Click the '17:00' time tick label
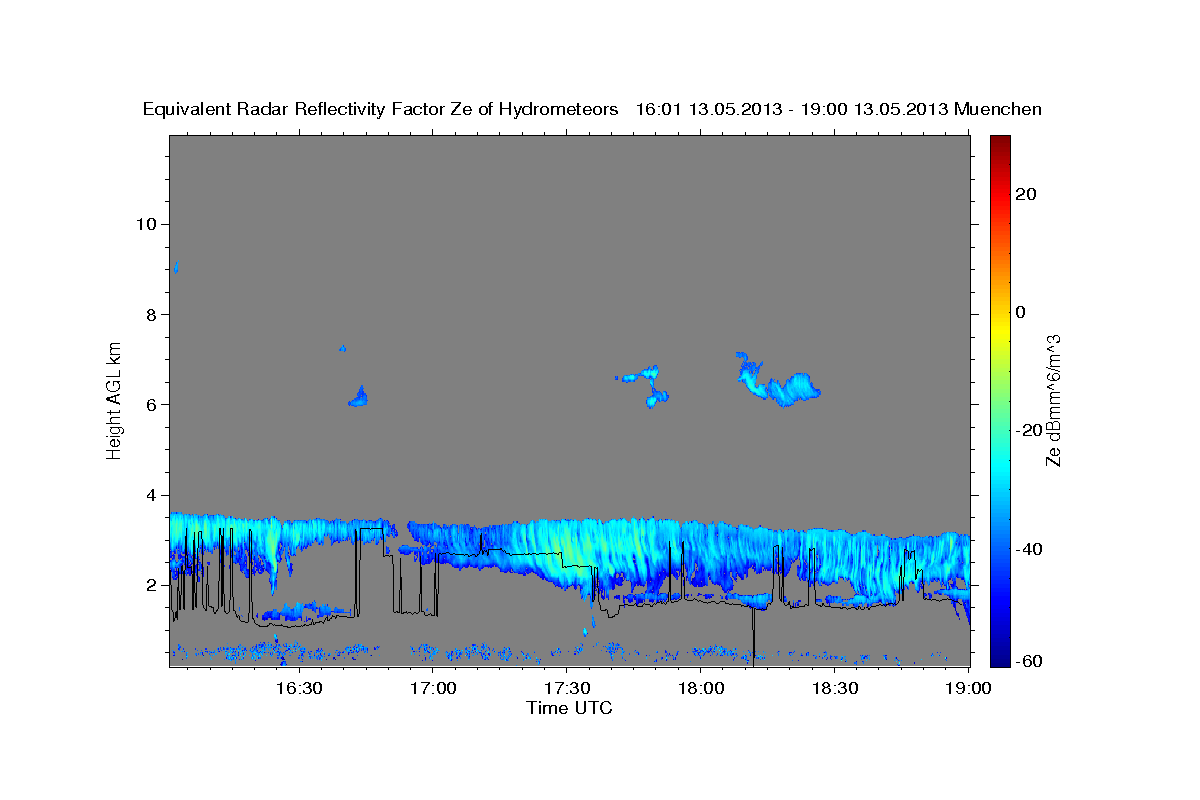Viewport: 1200px width, 800px height. pos(433,688)
